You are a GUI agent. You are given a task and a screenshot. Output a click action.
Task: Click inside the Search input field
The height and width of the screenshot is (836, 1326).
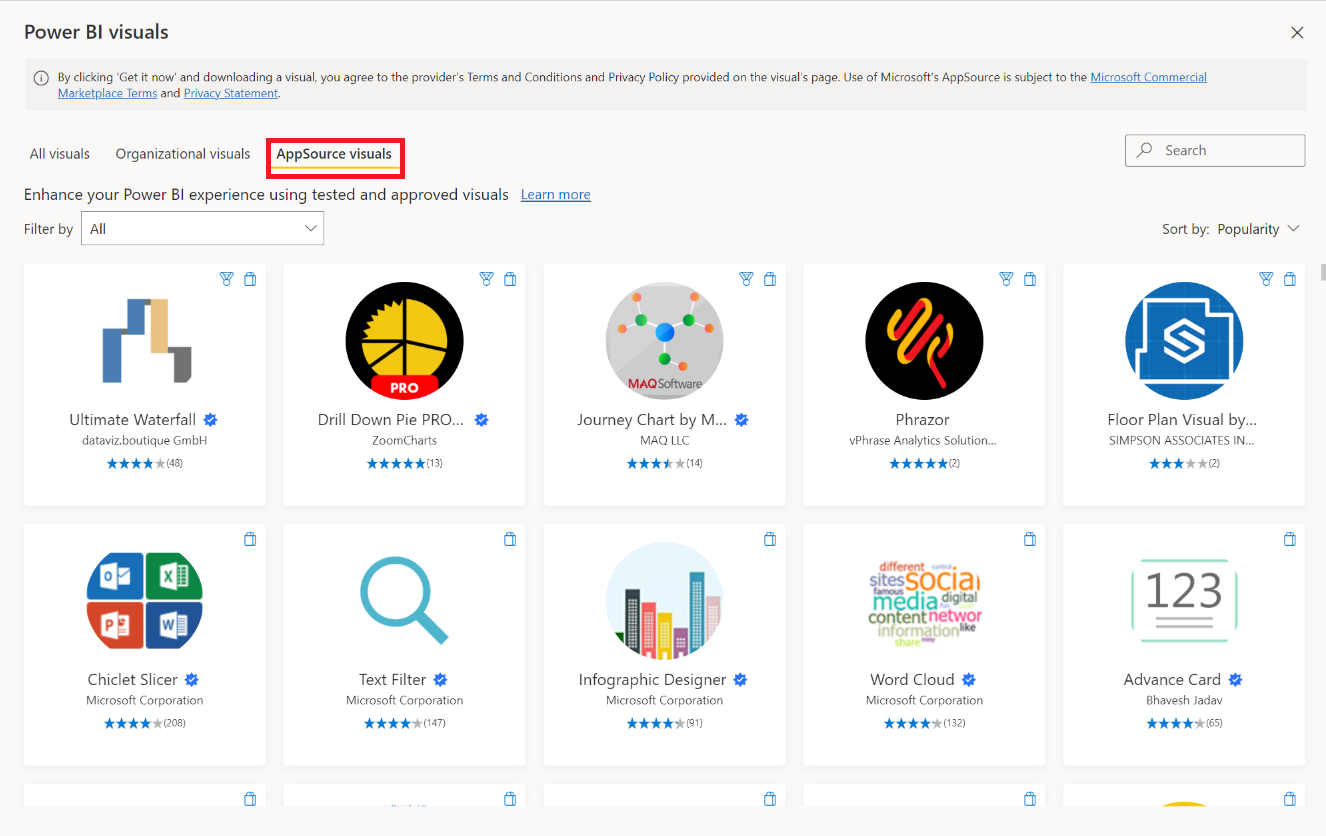(1214, 150)
